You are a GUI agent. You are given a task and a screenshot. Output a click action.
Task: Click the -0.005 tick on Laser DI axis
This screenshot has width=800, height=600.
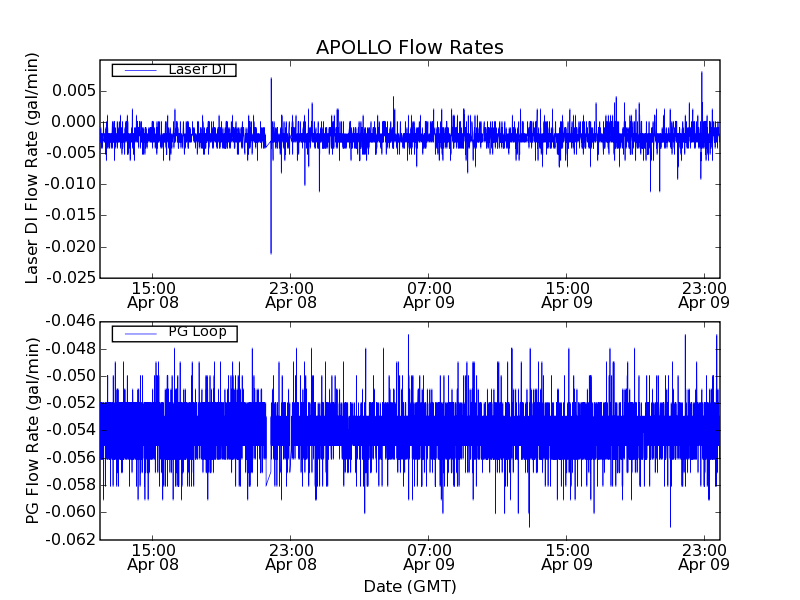(71, 153)
